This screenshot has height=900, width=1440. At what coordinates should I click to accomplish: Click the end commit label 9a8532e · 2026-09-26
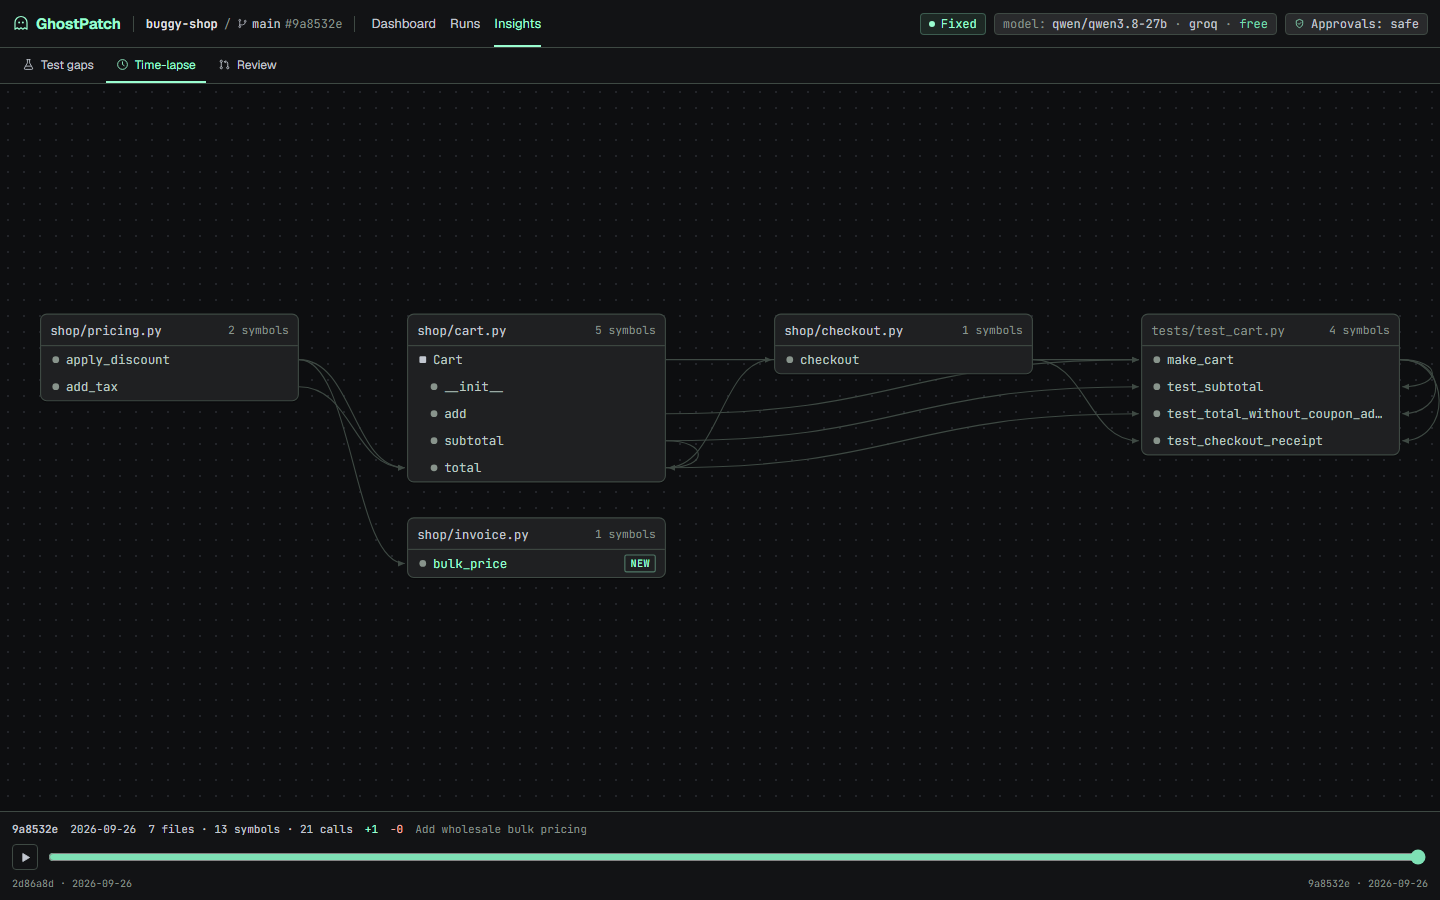(1368, 884)
